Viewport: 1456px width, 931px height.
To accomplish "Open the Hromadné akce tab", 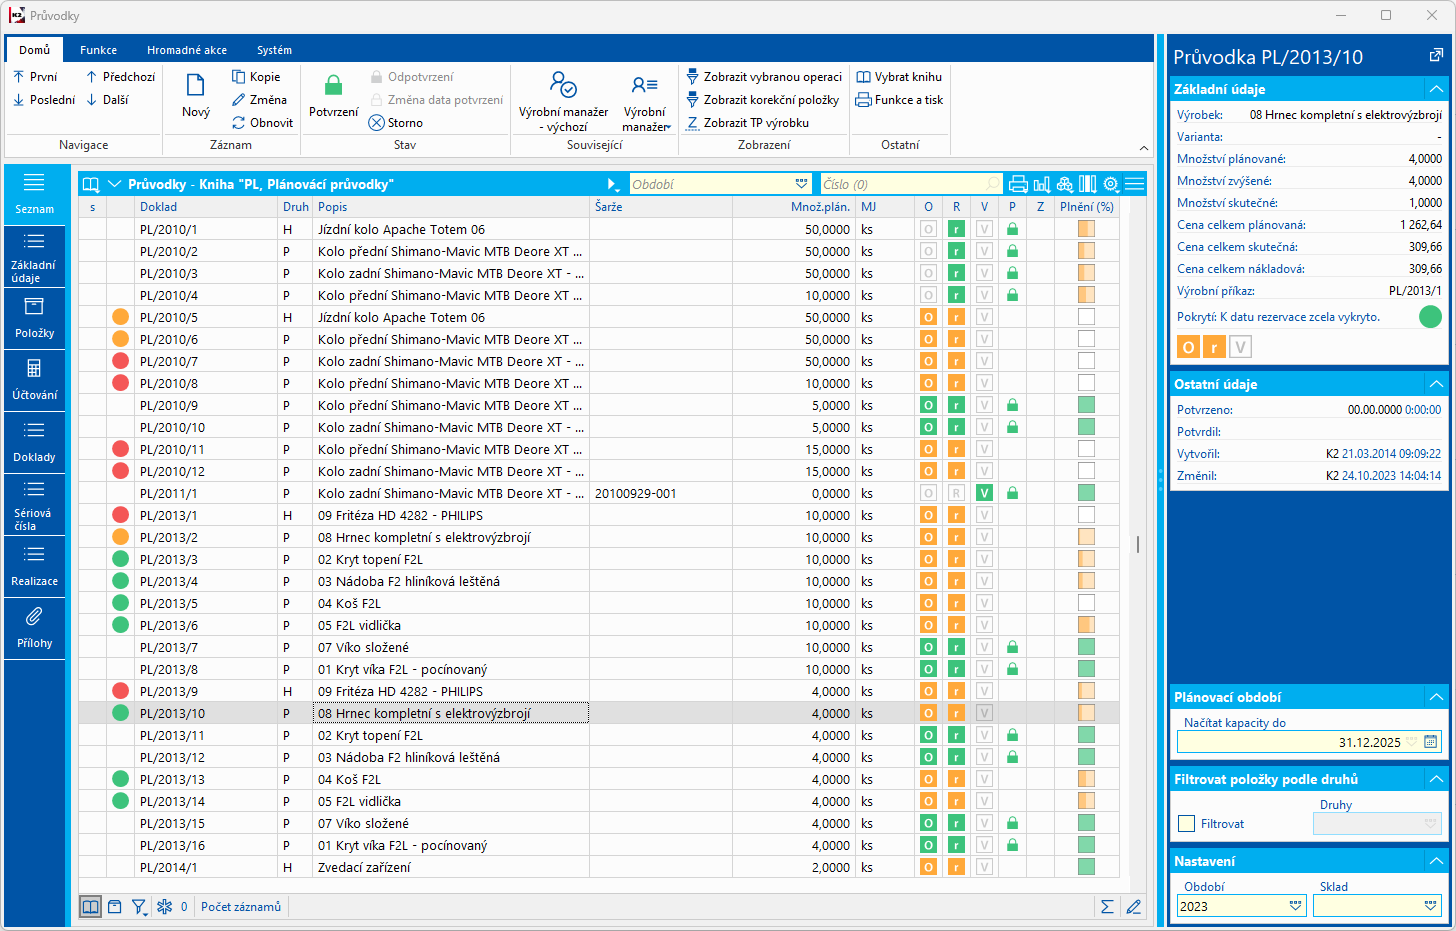I will [186, 50].
